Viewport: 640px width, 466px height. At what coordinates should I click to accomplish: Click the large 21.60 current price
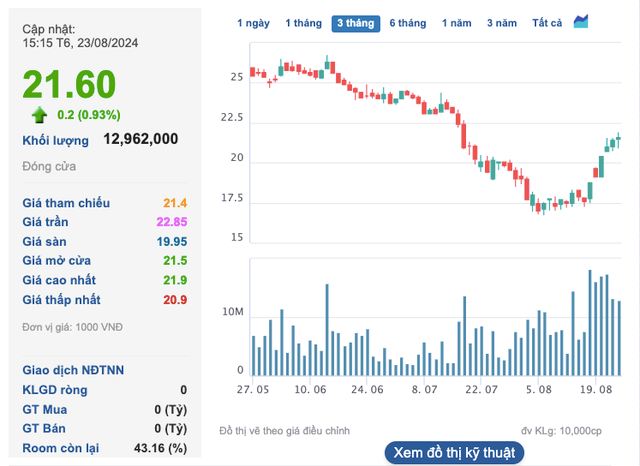coord(70,84)
